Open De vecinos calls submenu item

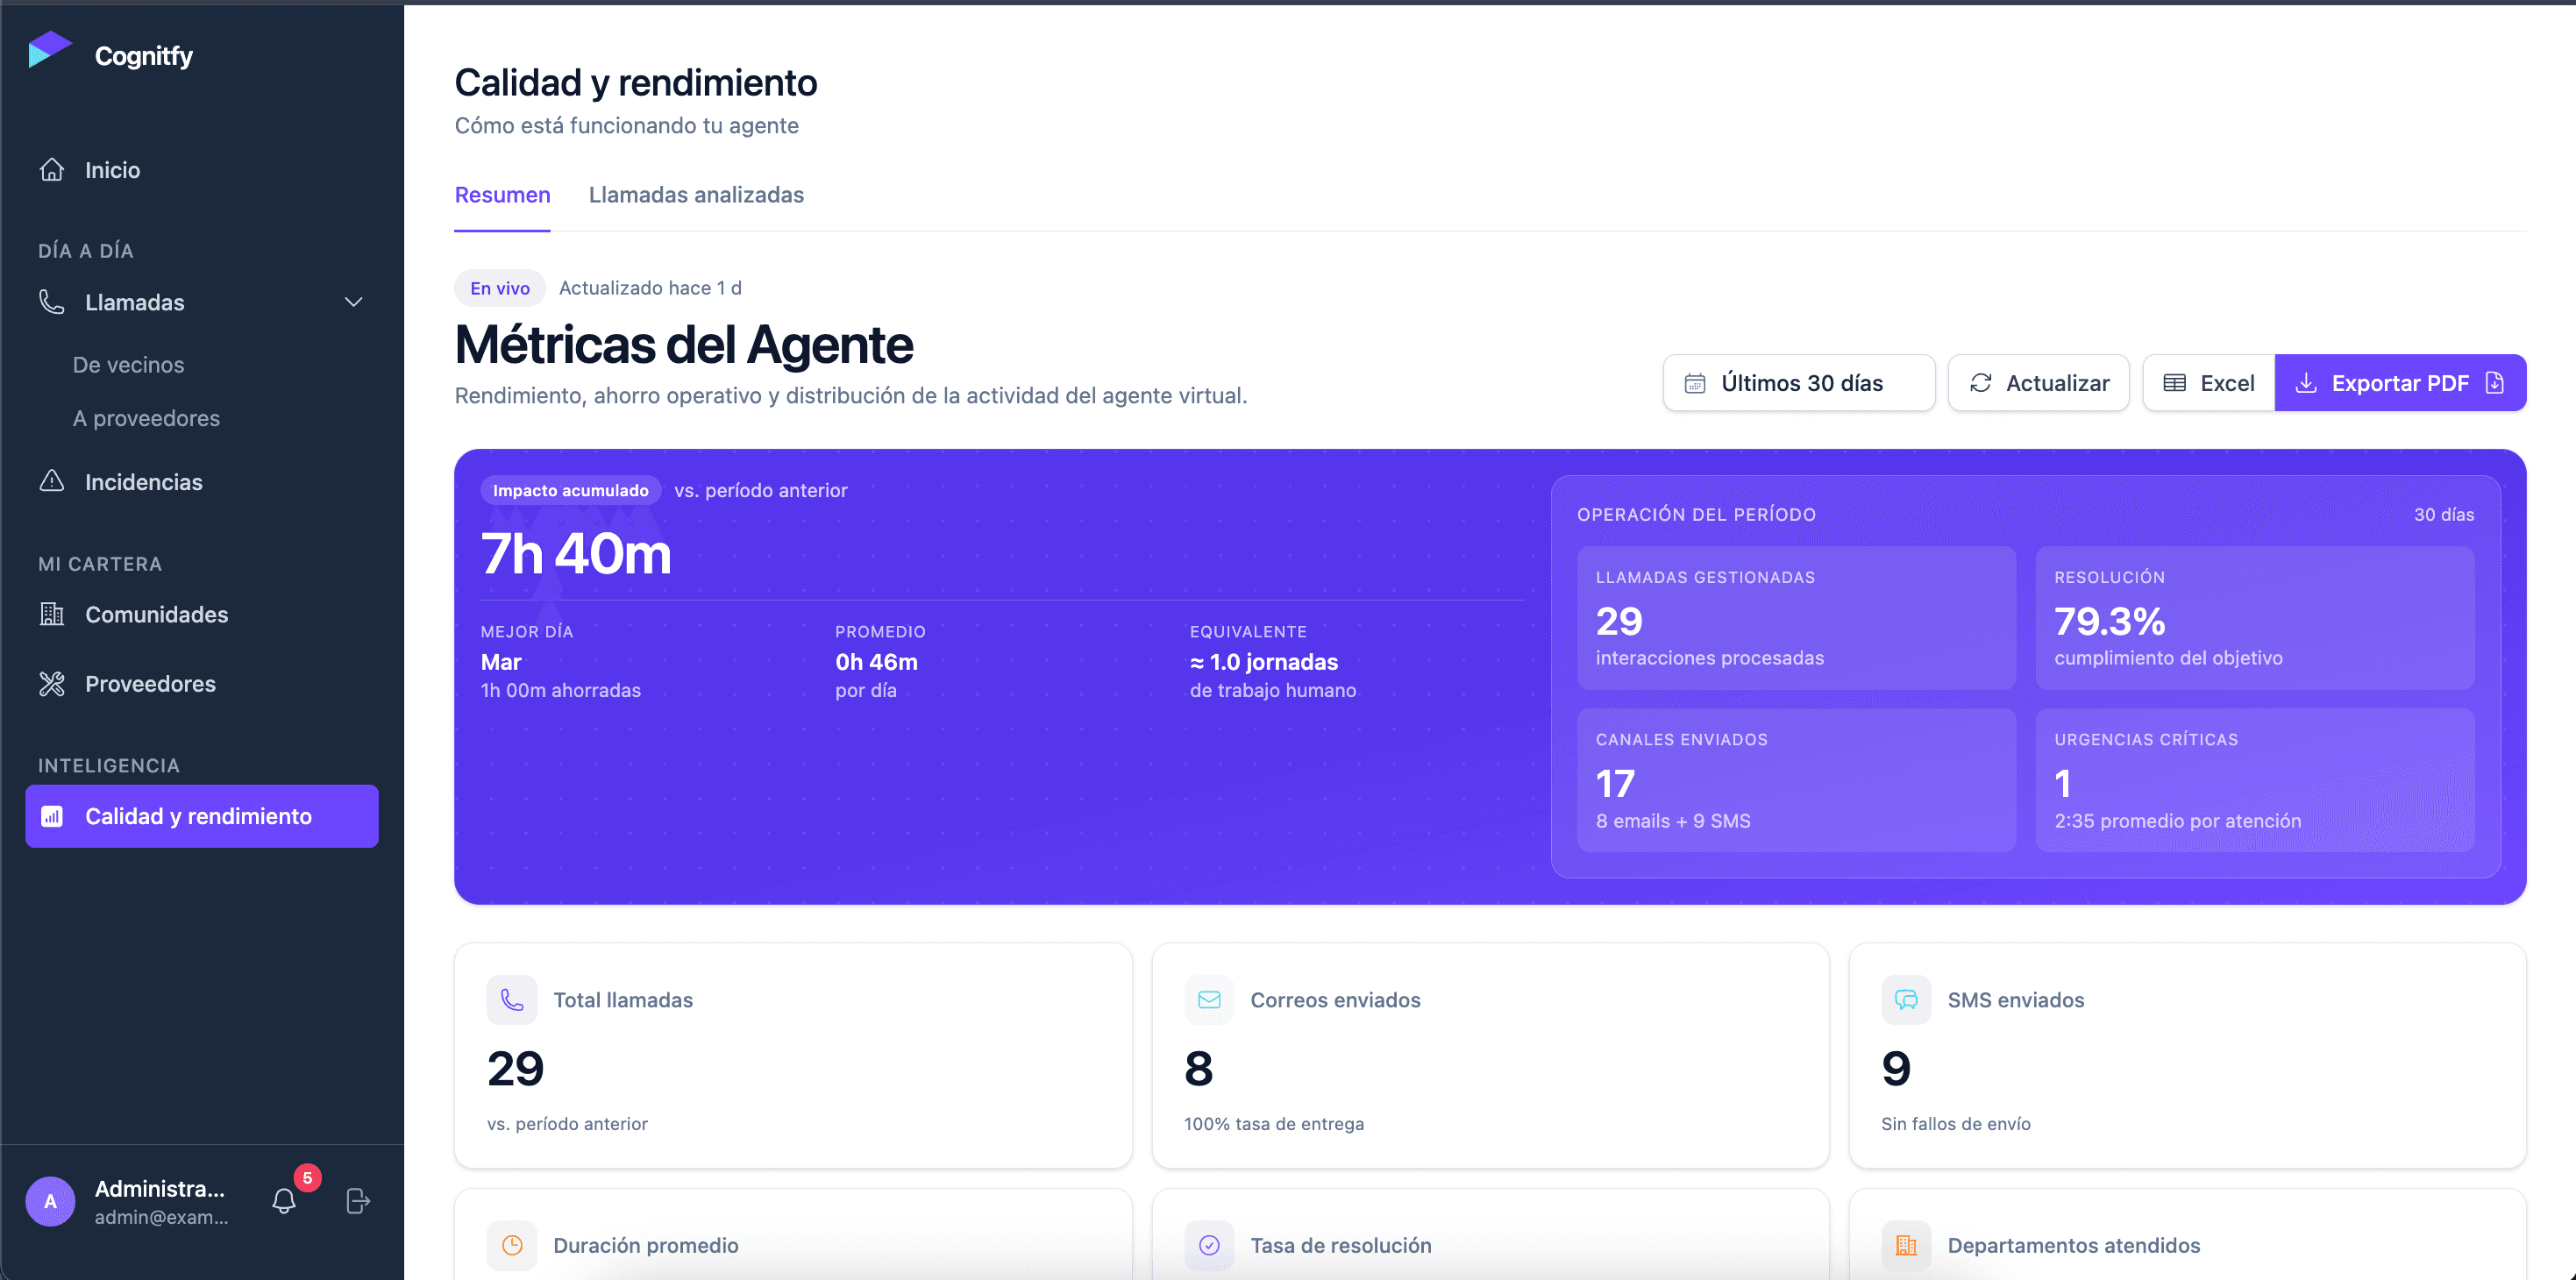(x=128, y=365)
